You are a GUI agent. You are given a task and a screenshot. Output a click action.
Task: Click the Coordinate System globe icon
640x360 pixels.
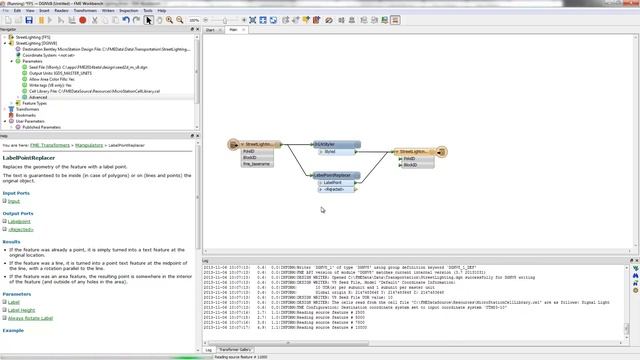[x=18, y=55]
